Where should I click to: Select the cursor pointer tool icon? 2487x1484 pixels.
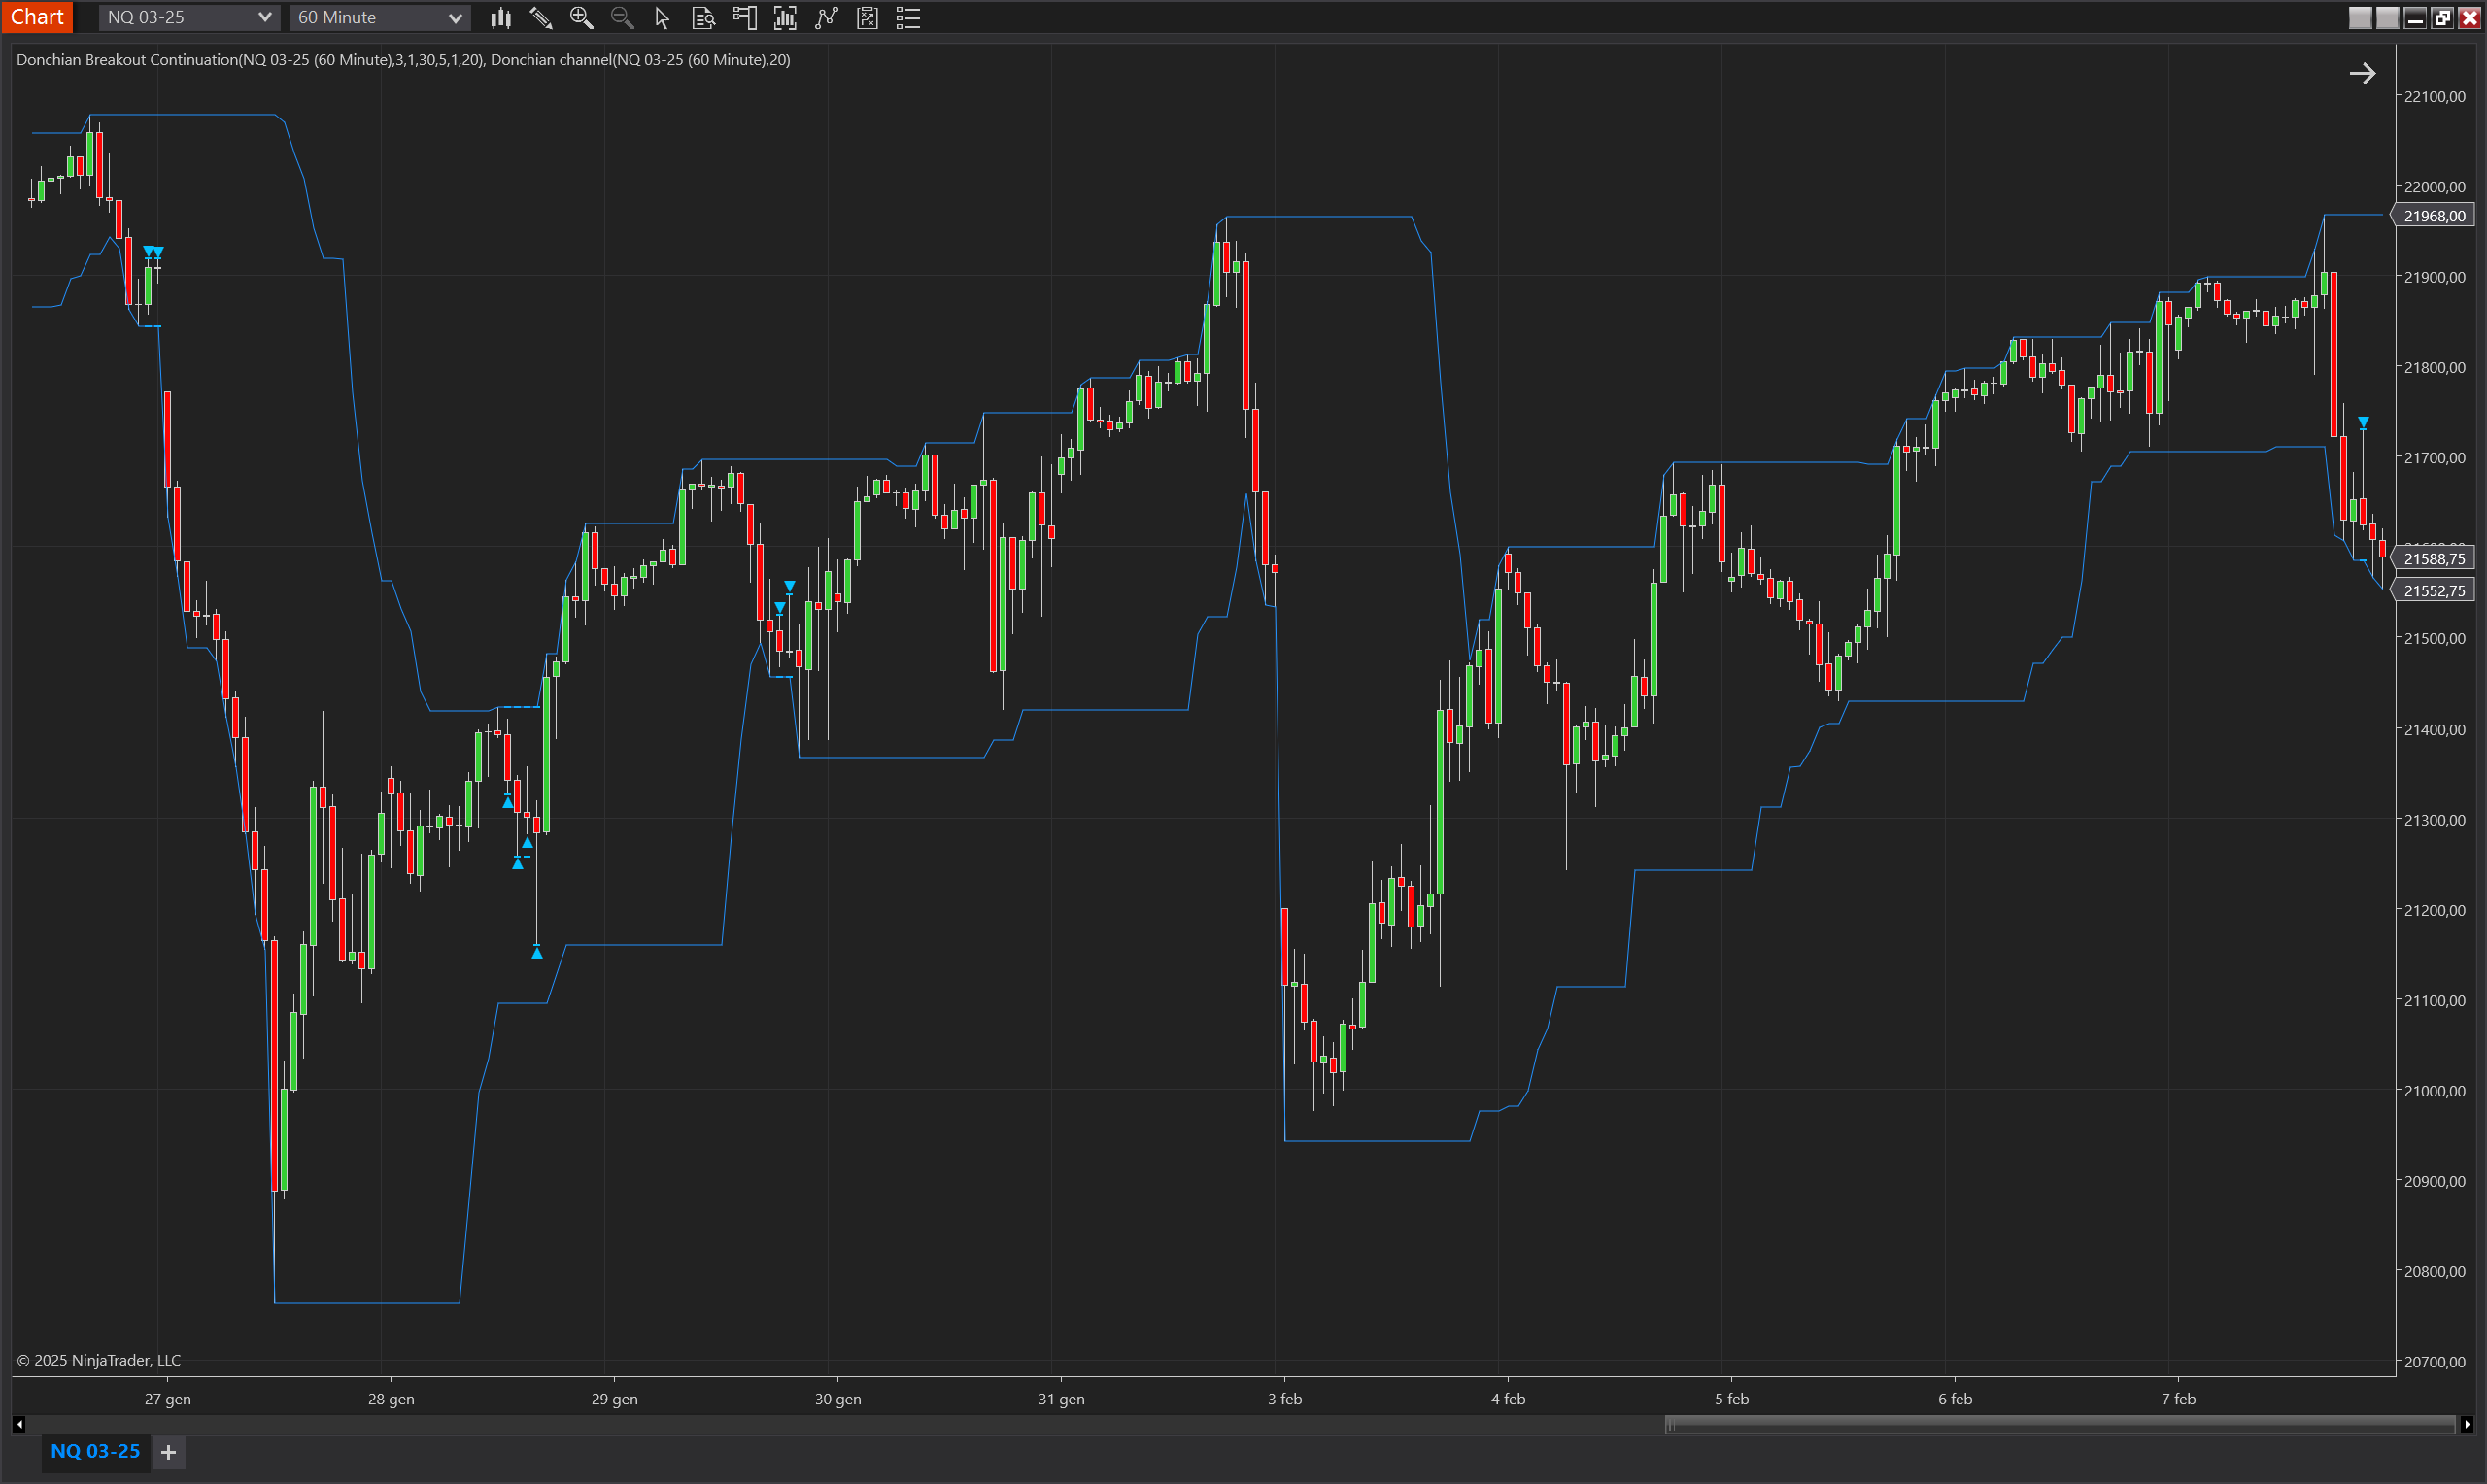[662, 17]
